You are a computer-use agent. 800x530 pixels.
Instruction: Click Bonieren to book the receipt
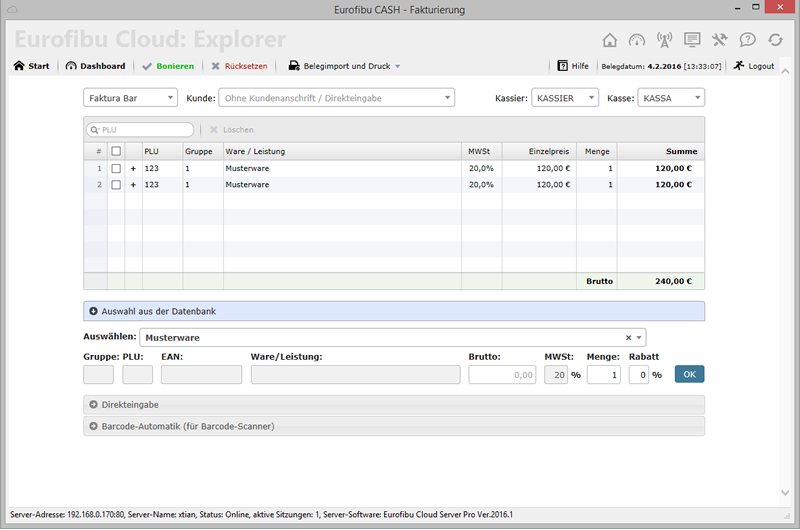click(x=168, y=66)
